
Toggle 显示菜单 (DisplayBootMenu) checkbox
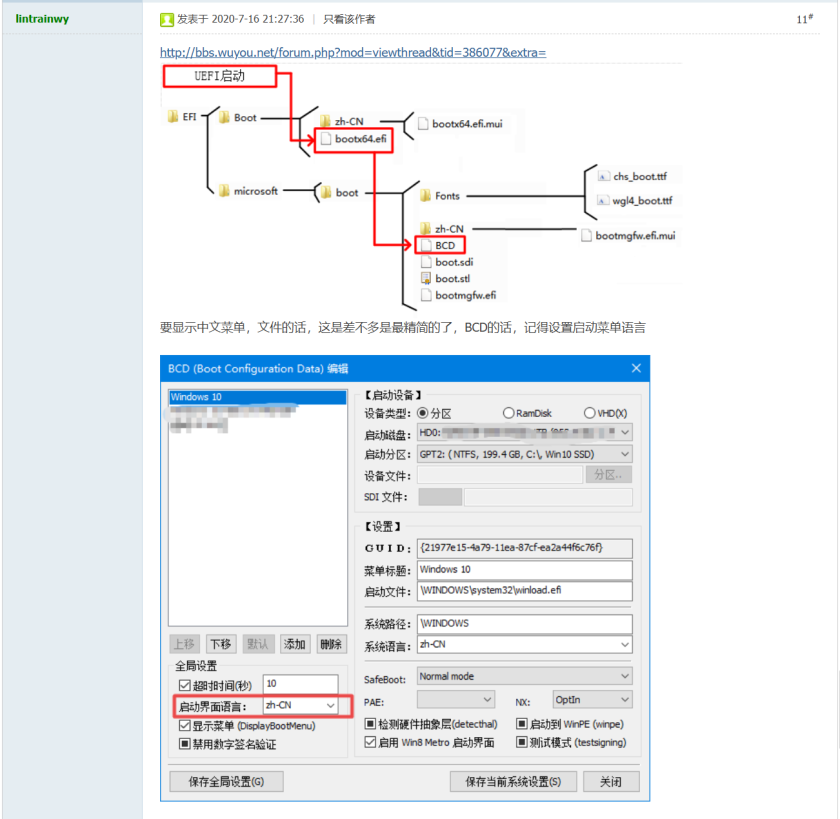[x=184, y=726]
